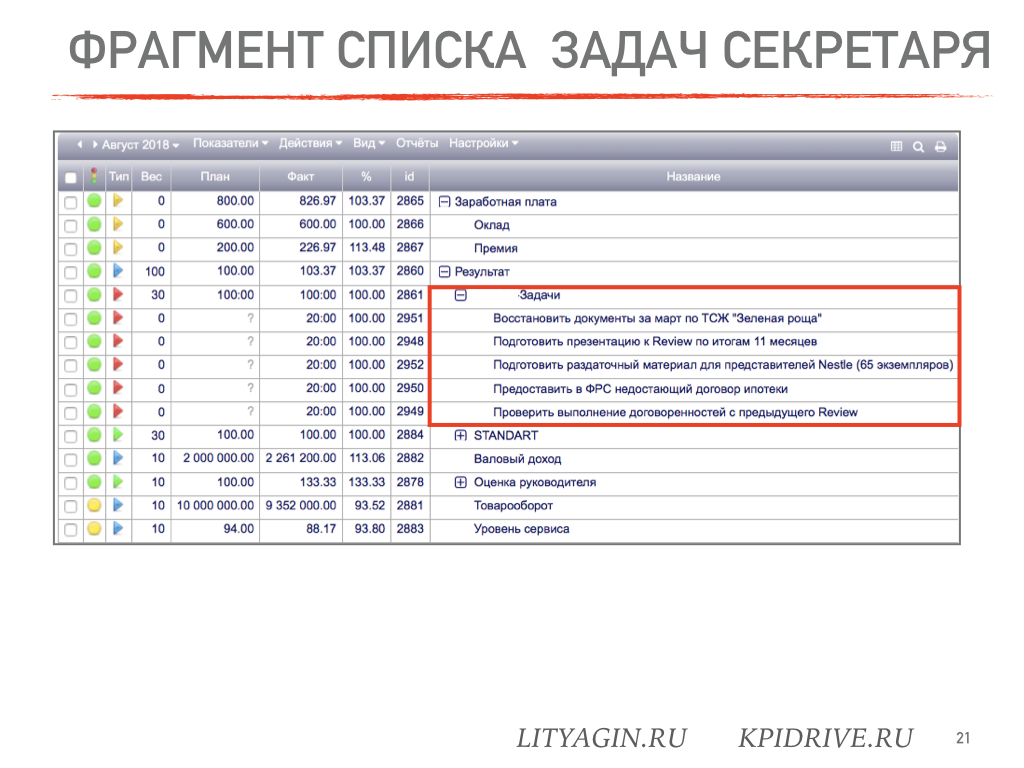Expand the Оценка руководителя group
This screenshot has height=768, width=1024.
(460, 483)
